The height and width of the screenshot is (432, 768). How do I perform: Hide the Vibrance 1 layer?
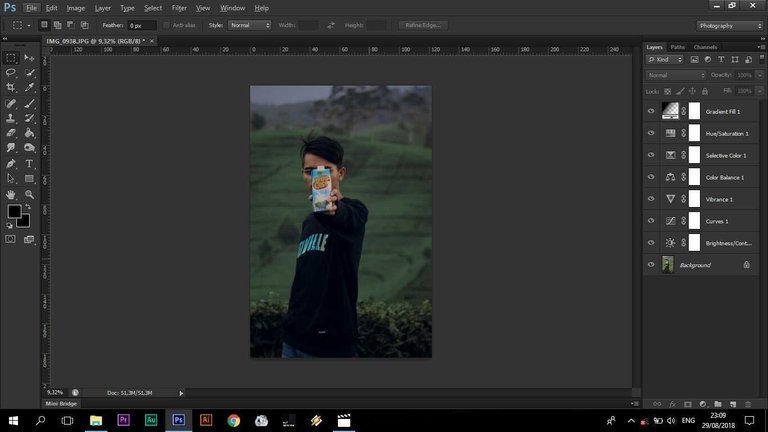click(651, 199)
